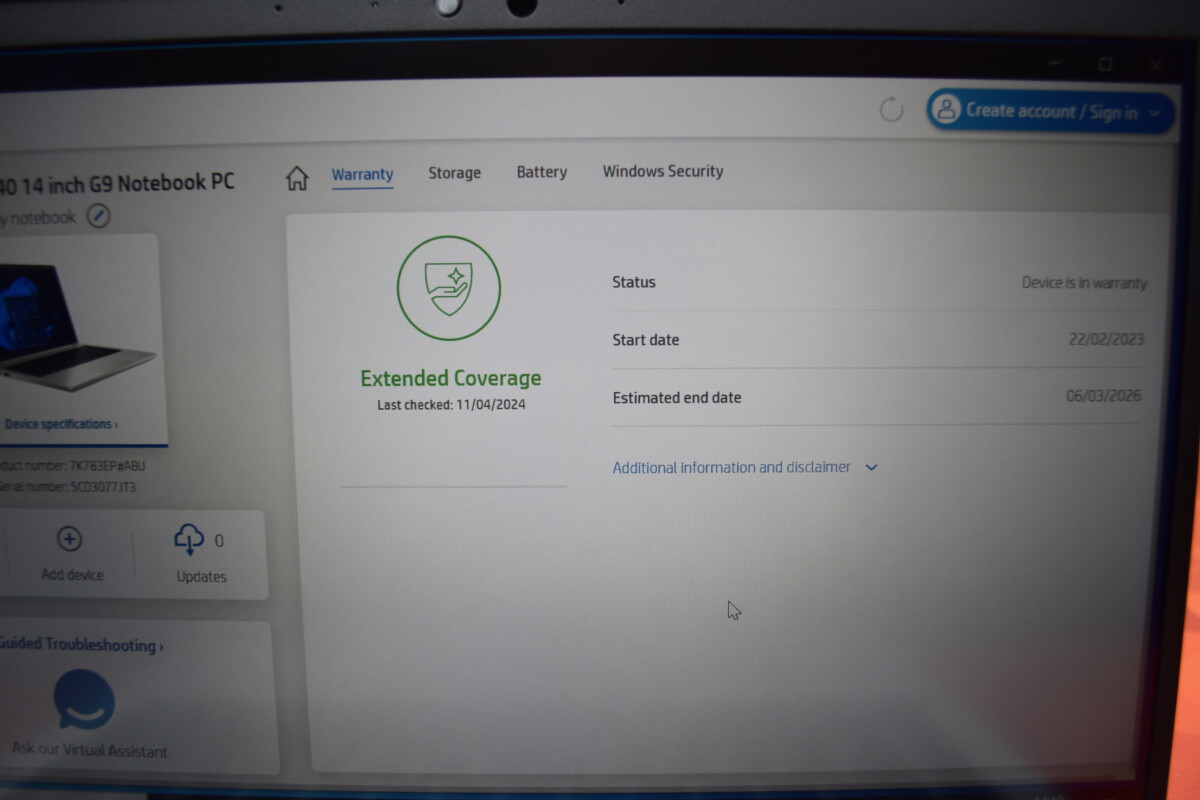Open the dropdown arrow beside Sign in
Screen dimensions: 1200x800
pyautogui.click(x=1155, y=114)
